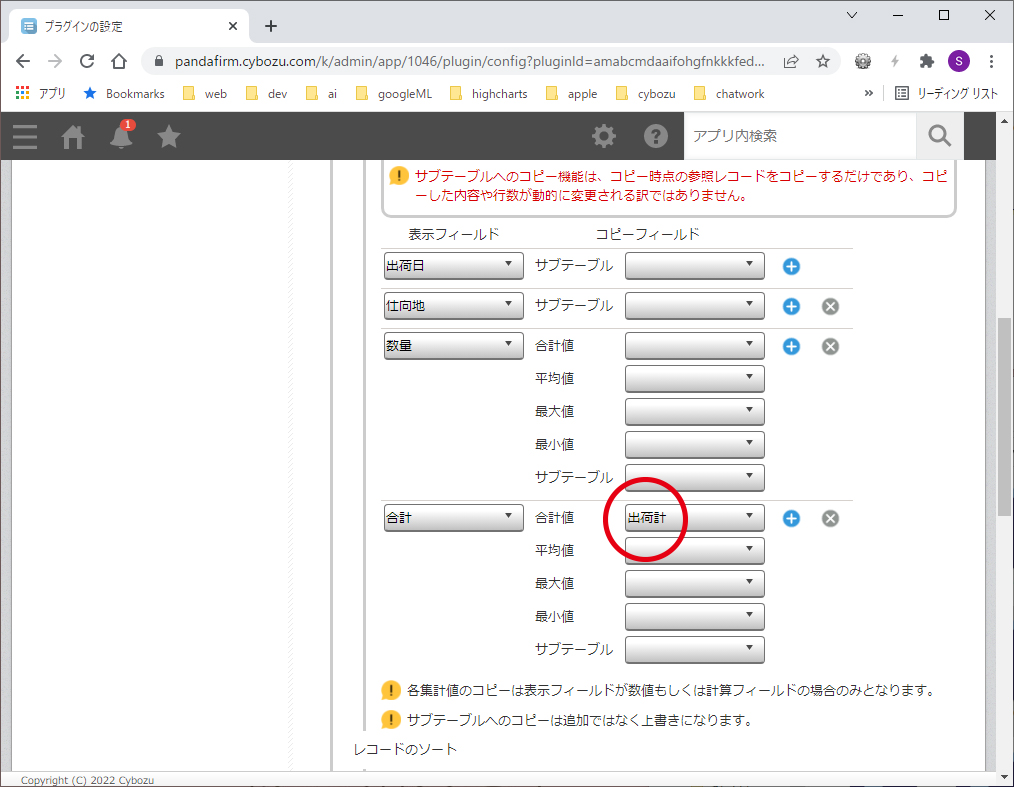
Task: Open 最大値 dropdown in 数量 row
Action: click(x=695, y=412)
